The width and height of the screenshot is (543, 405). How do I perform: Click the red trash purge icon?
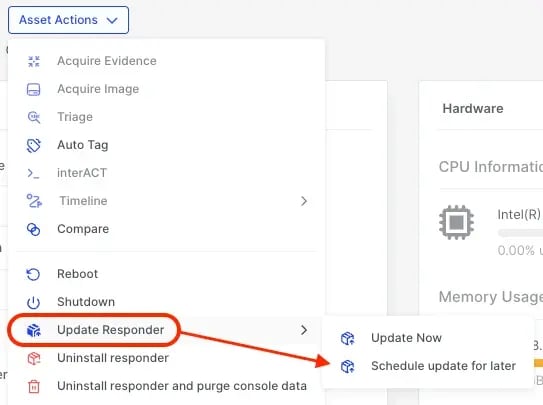tap(34, 386)
